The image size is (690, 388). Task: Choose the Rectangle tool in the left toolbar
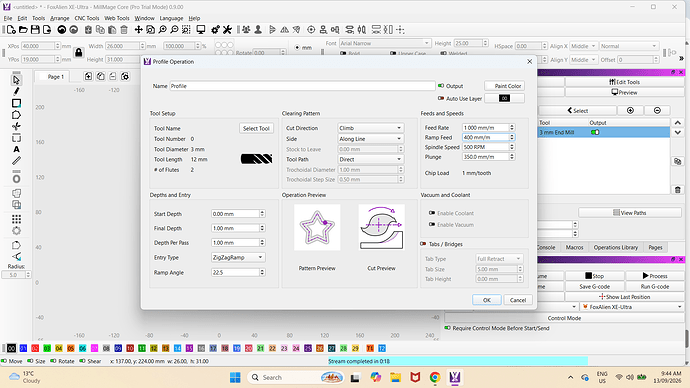point(16,103)
